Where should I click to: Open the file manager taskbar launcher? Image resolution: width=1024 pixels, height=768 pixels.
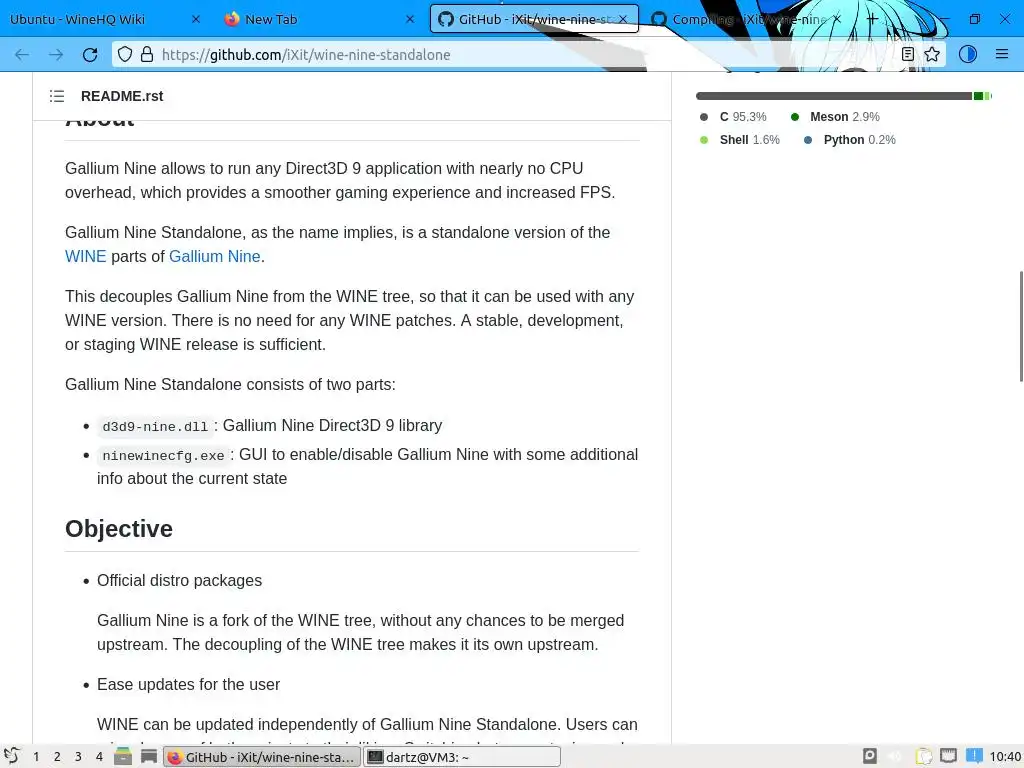[123, 756]
